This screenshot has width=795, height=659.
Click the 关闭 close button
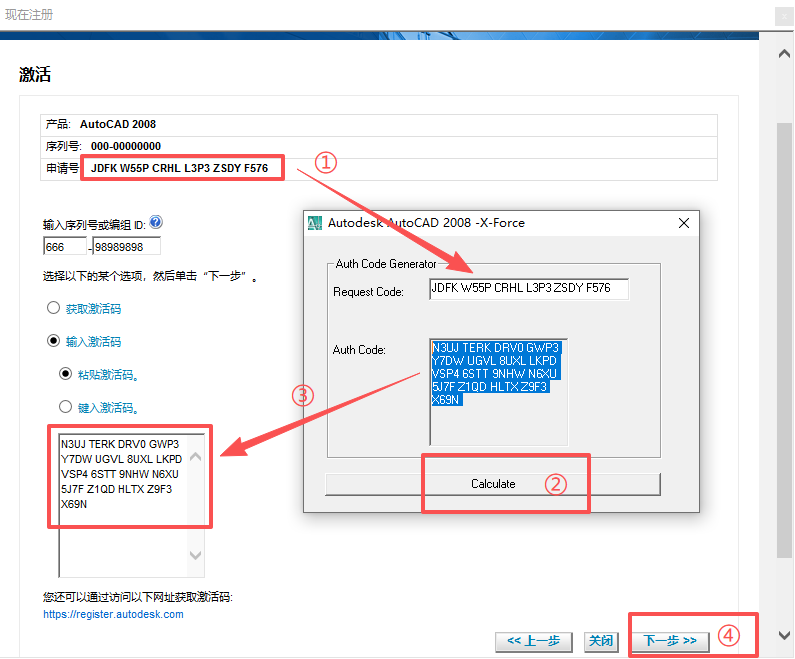pyautogui.click(x=601, y=642)
